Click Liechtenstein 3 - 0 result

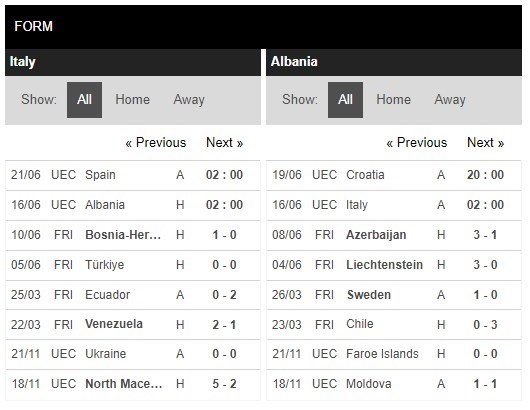485,265
